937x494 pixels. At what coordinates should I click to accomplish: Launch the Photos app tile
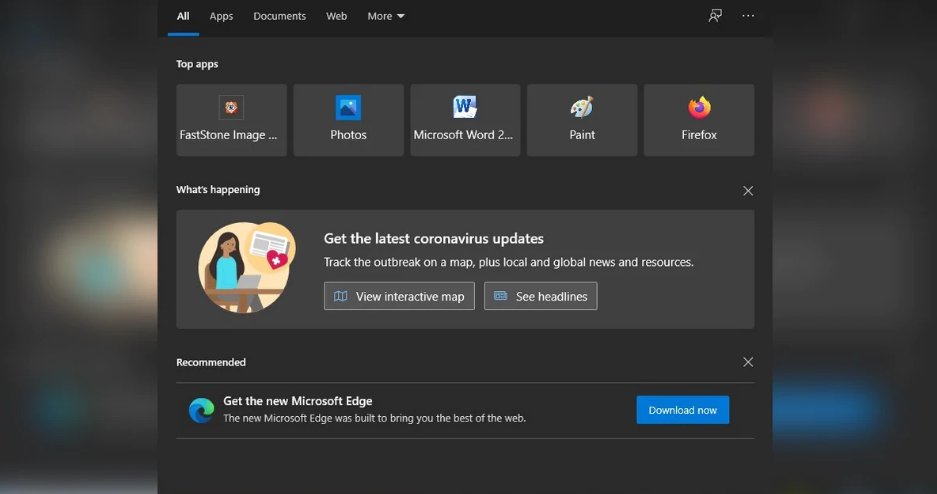point(348,120)
